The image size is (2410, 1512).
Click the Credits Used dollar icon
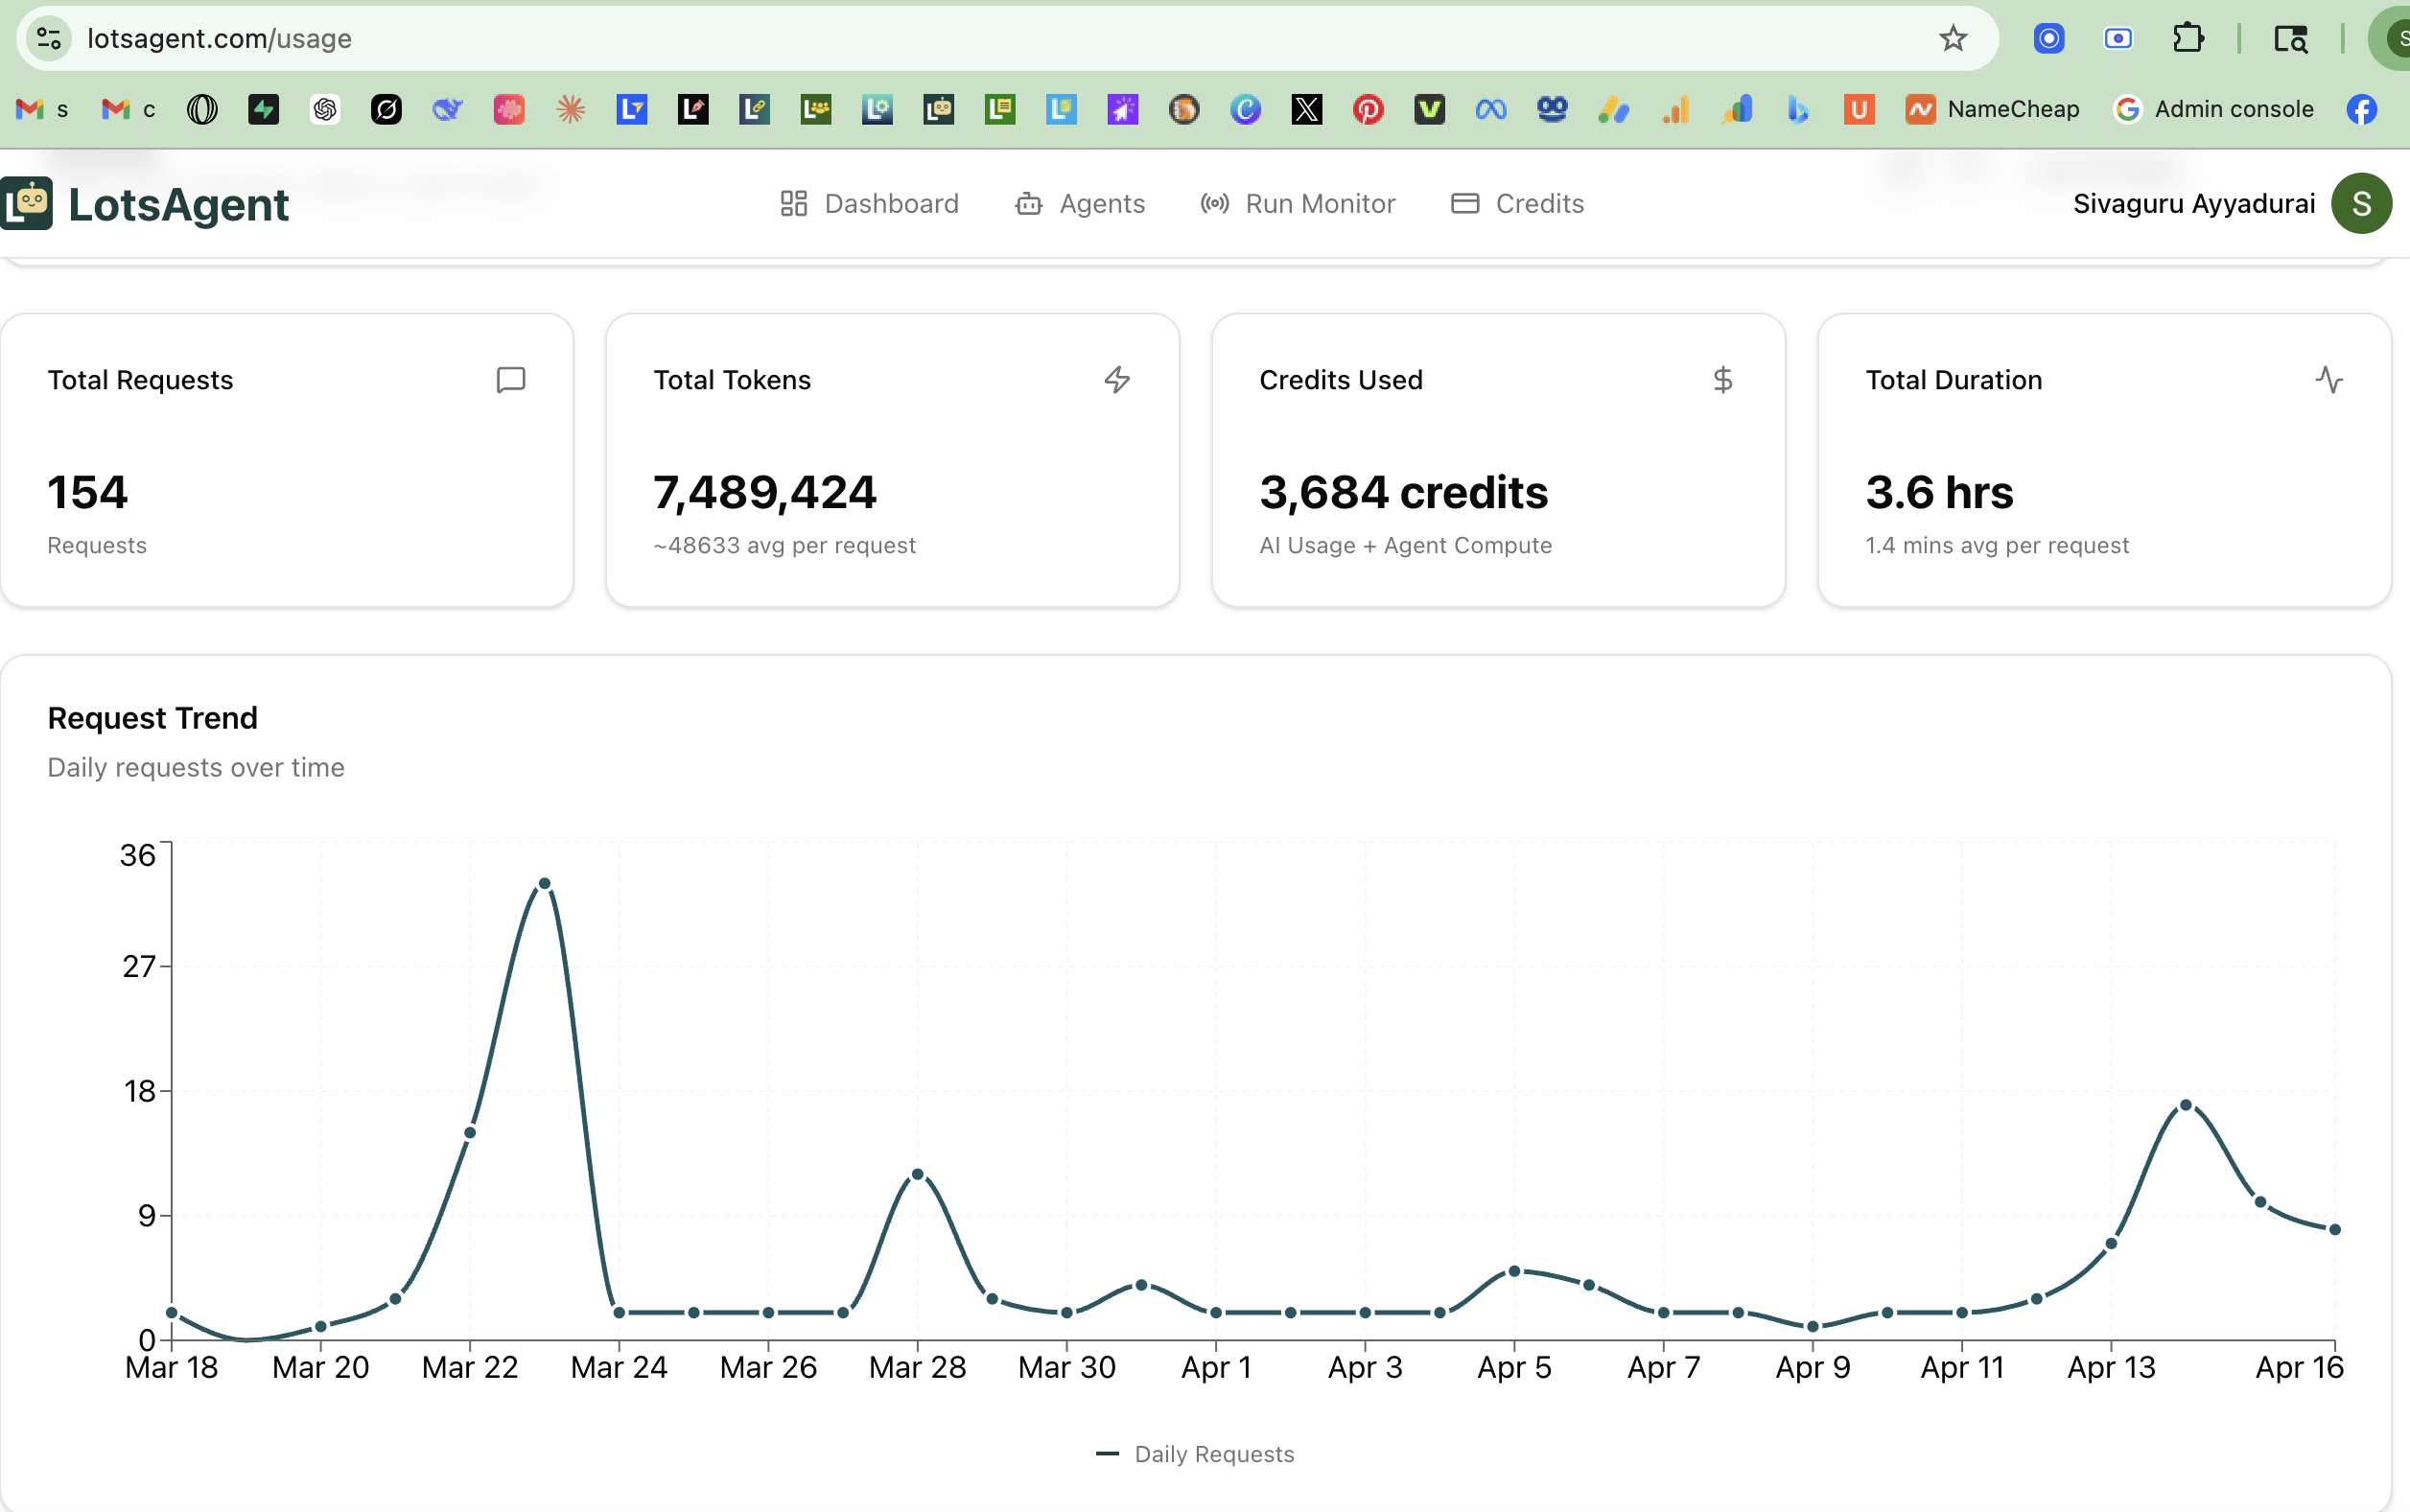1722,380
